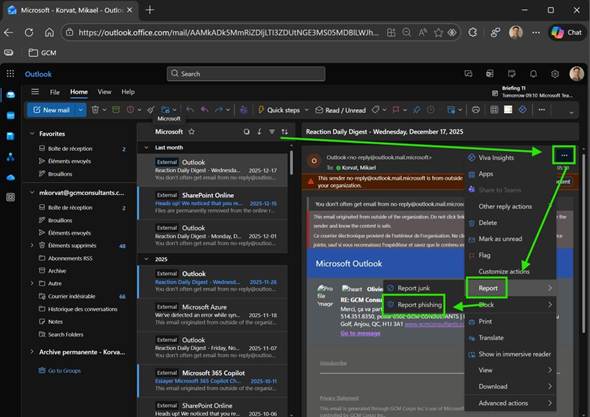Open the notifications bell icon
Viewport: 590px width, 417px height.
point(533,74)
